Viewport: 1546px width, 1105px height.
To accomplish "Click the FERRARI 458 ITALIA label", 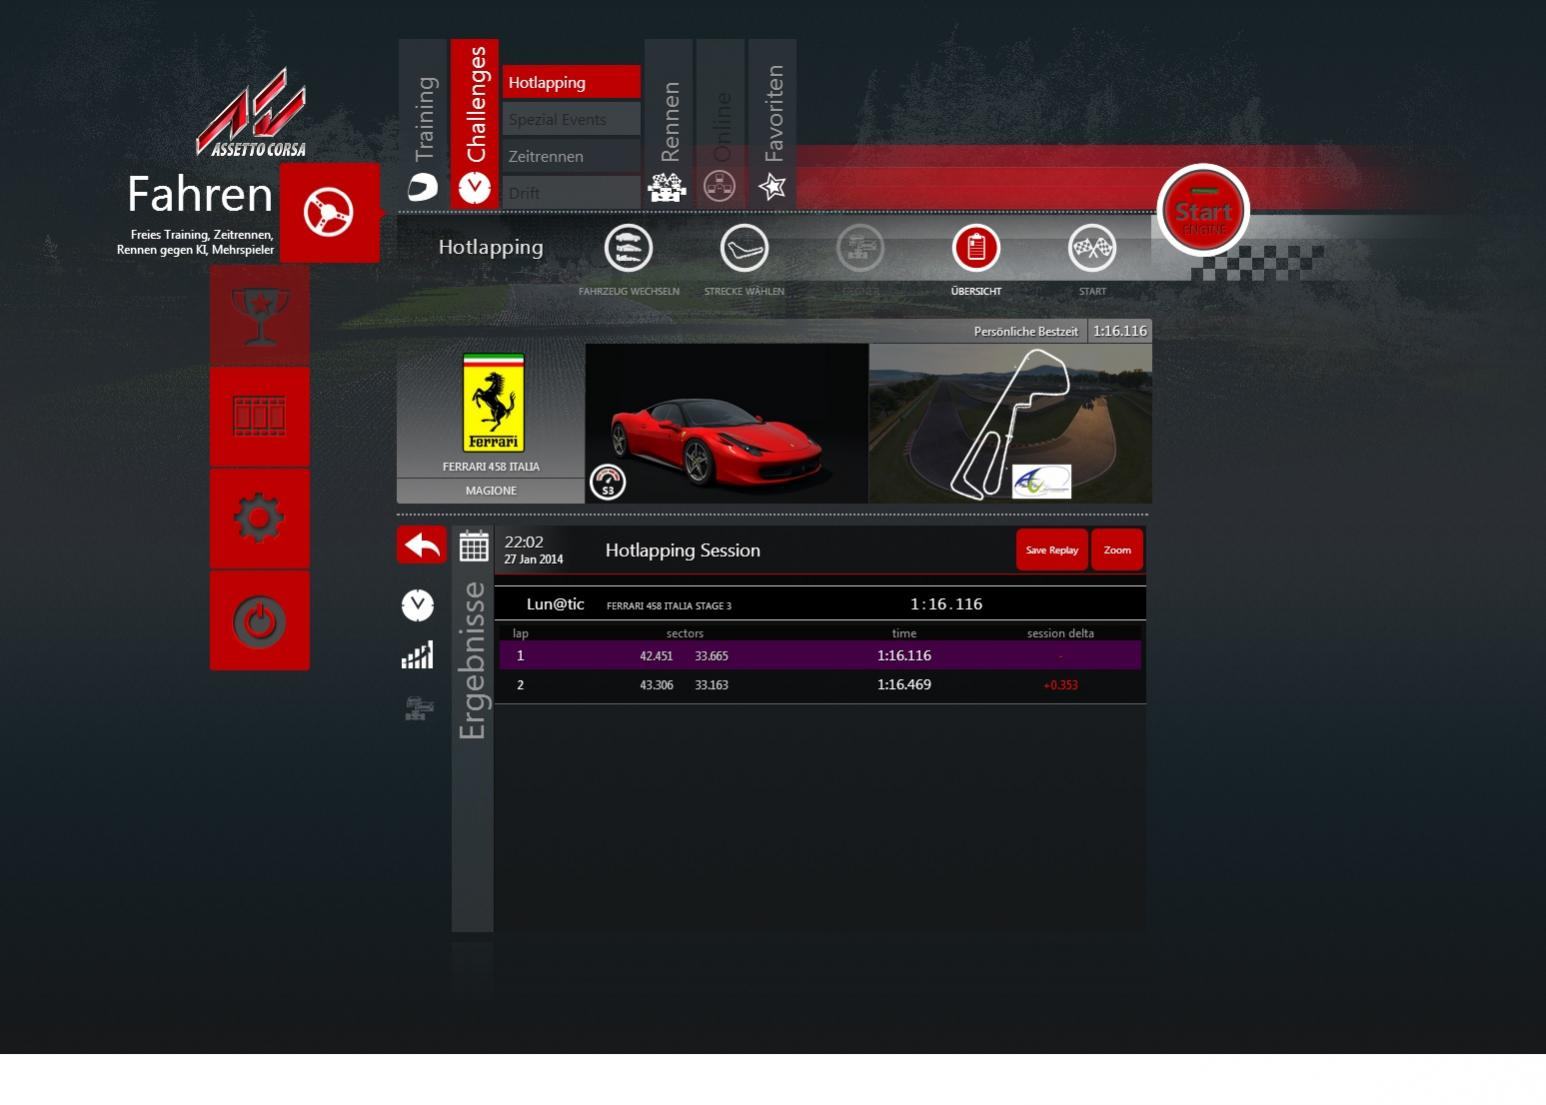I will coord(491,466).
